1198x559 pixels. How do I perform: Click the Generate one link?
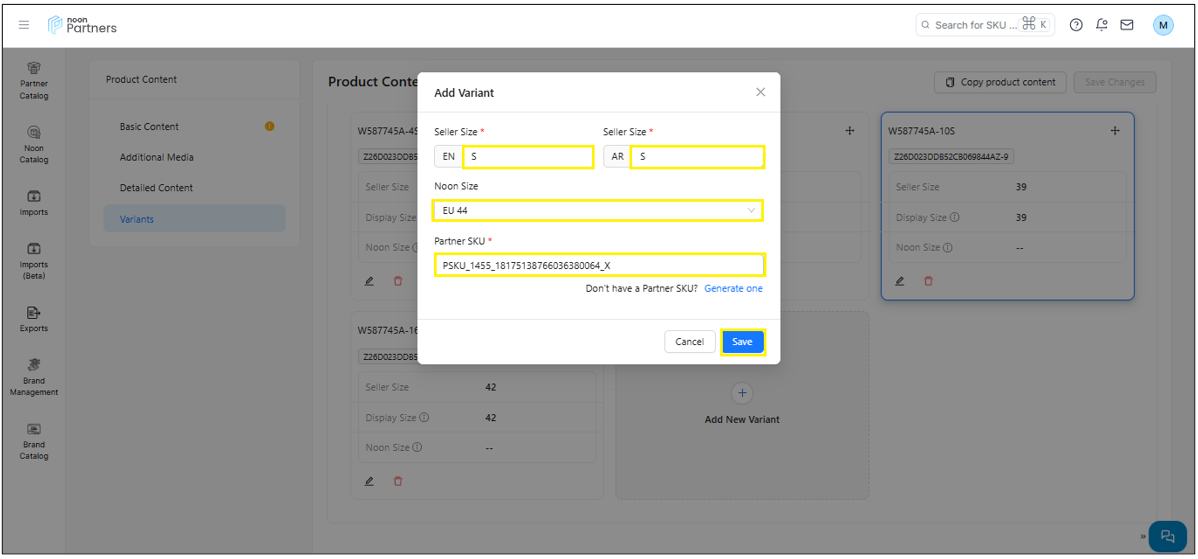click(x=733, y=289)
